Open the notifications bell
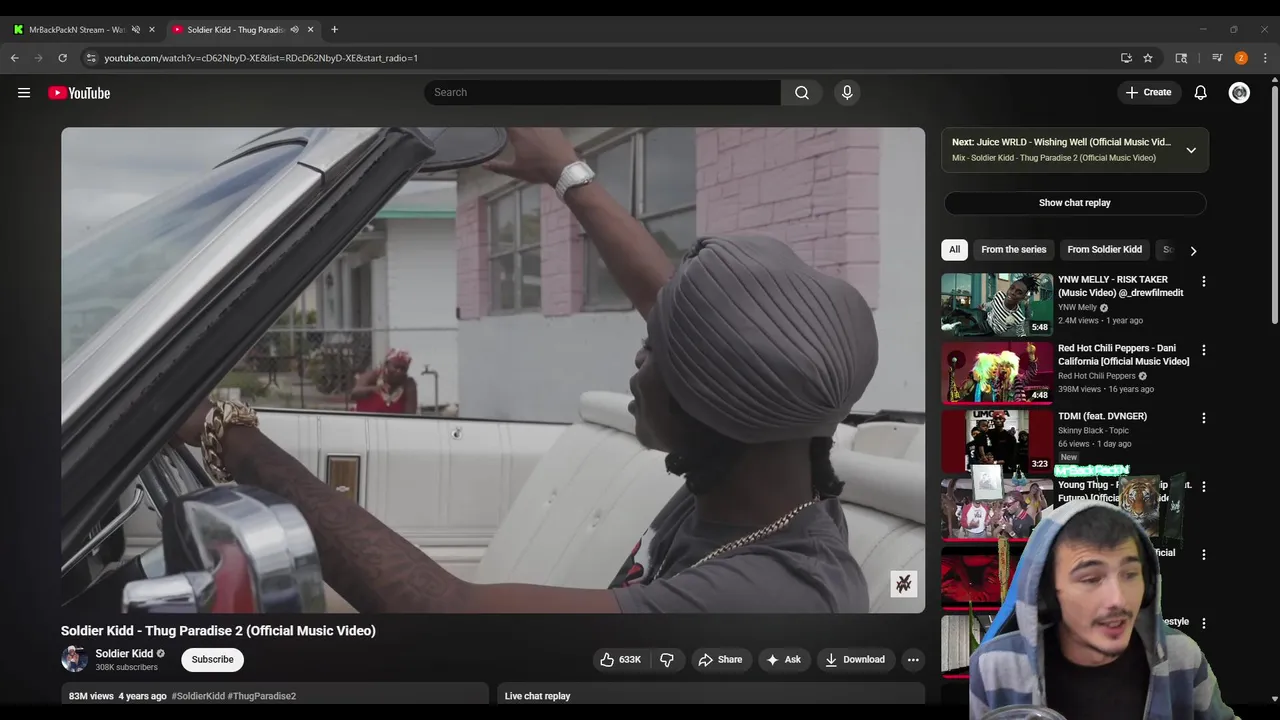This screenshot has height=720, width=1280. click(1200, 92)
